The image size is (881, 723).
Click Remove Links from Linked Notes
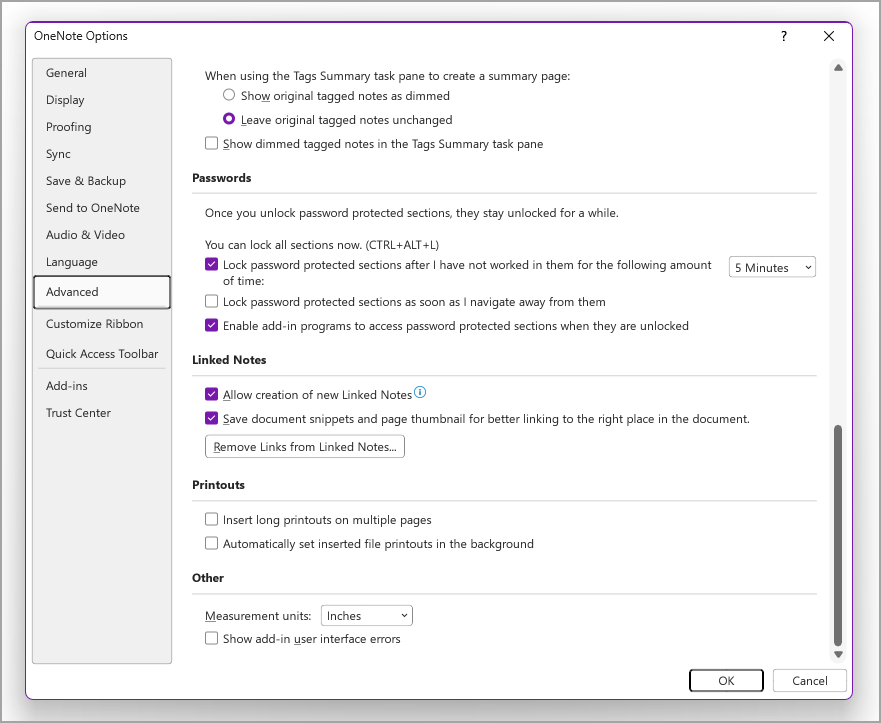point(304,446)
